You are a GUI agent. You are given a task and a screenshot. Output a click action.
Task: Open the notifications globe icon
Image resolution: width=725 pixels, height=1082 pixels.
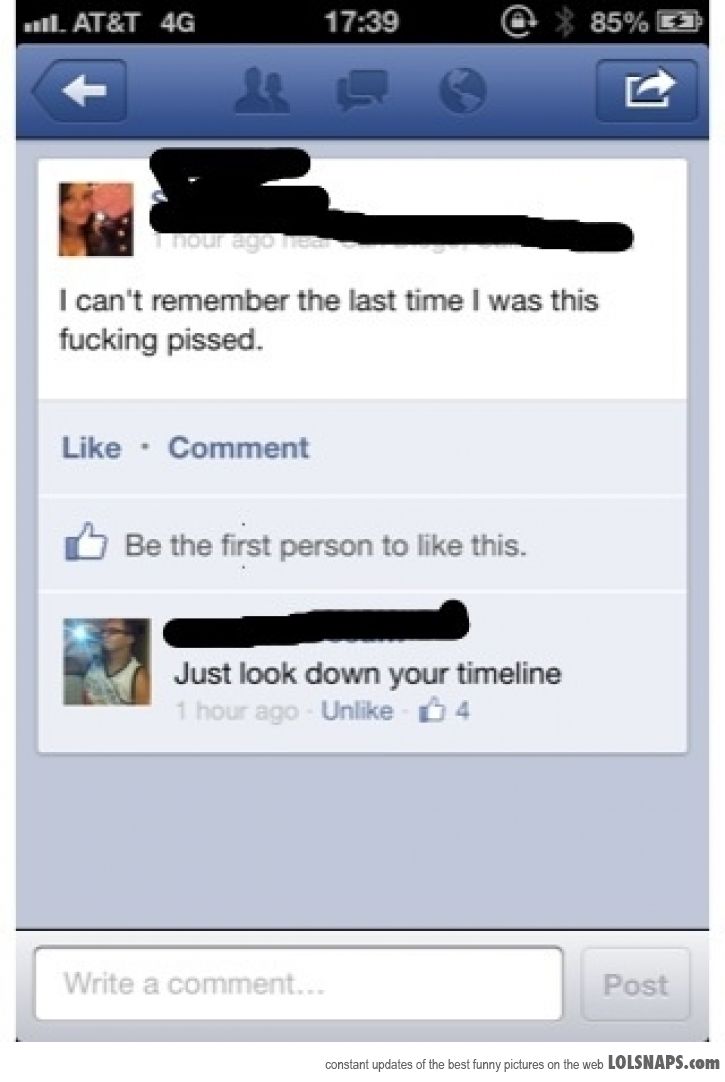(463, 90)
